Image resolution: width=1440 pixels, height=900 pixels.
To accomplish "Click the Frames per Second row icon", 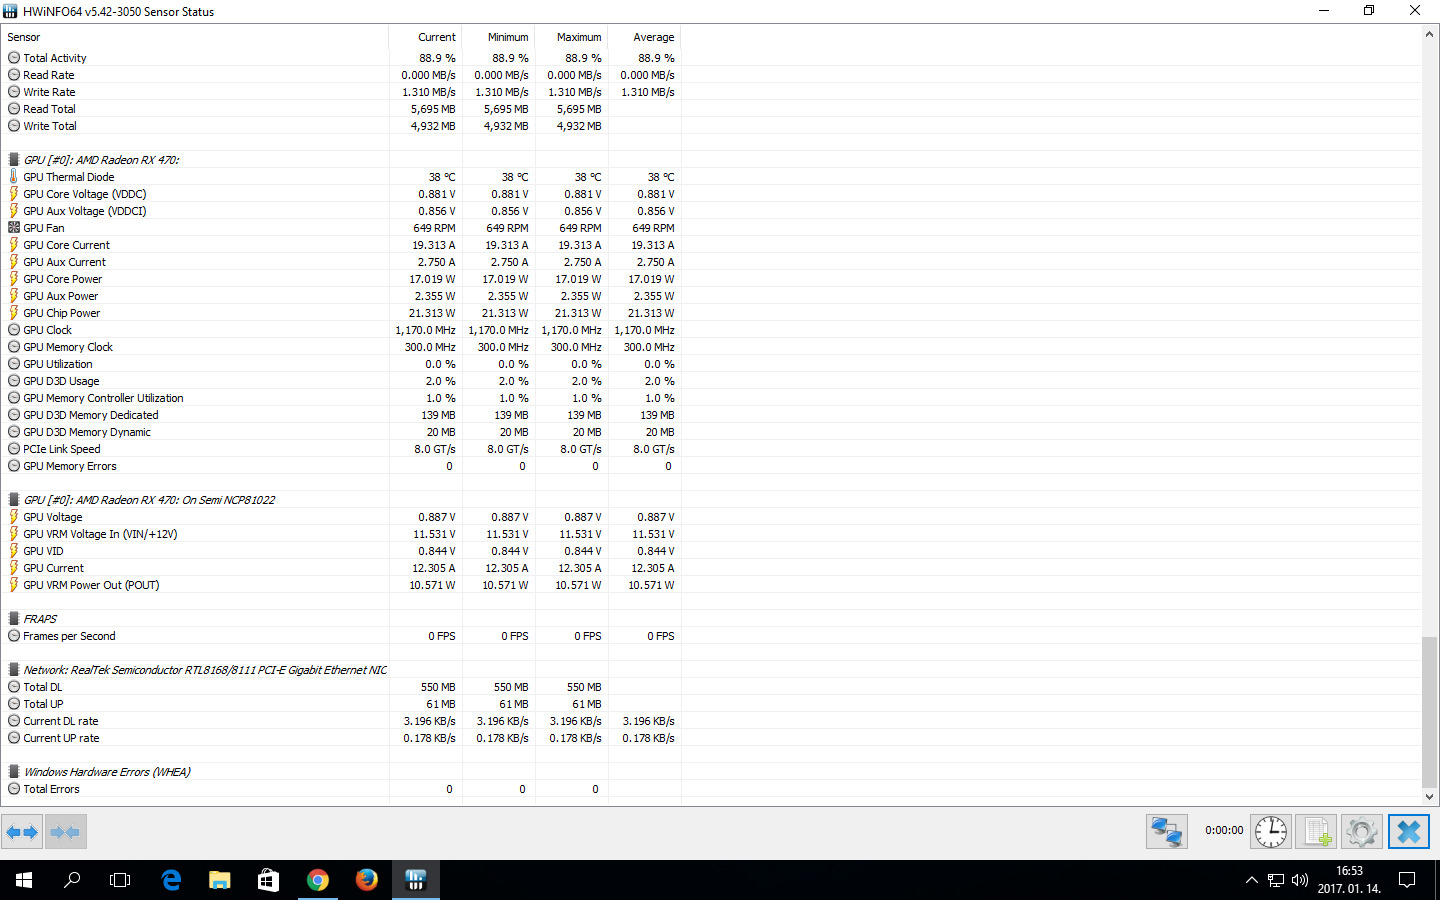I will click(14, 636).
